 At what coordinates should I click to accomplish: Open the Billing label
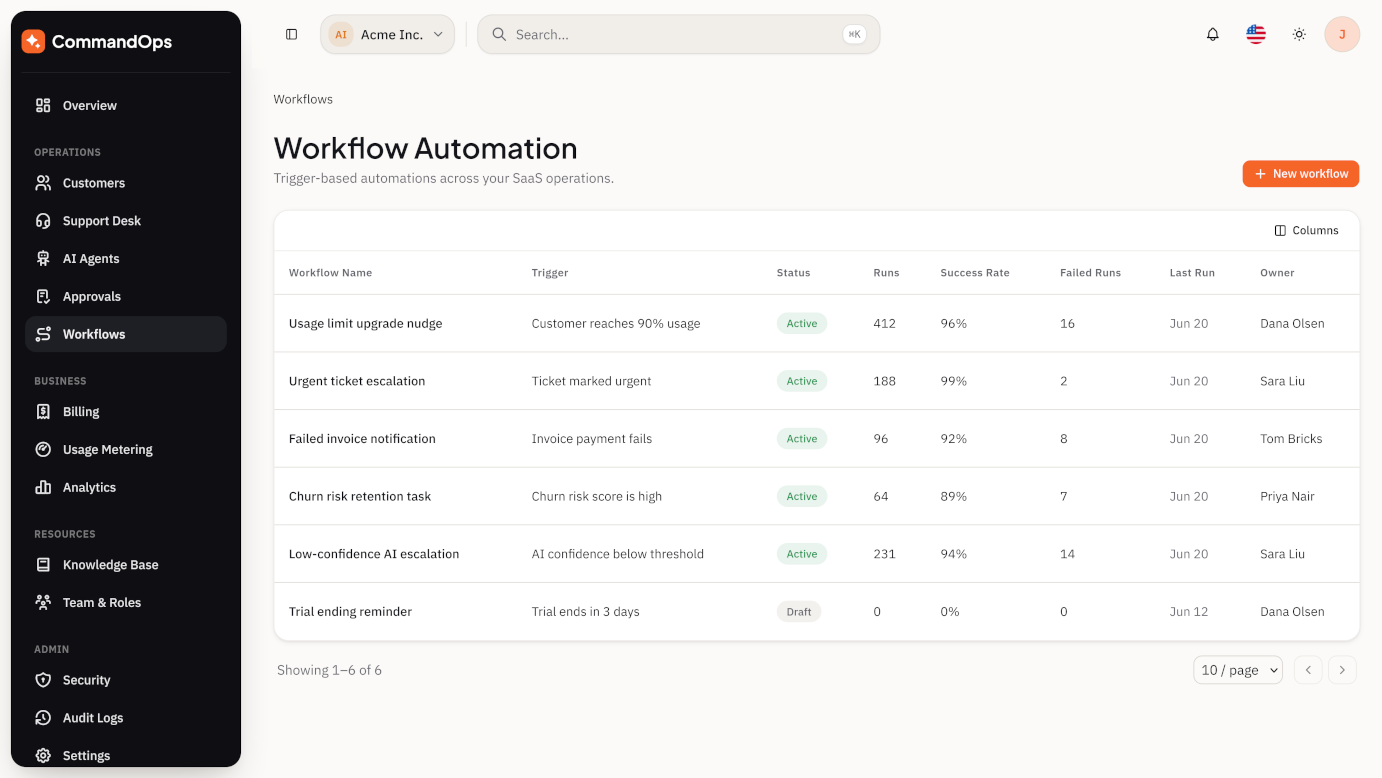point(81,412)
